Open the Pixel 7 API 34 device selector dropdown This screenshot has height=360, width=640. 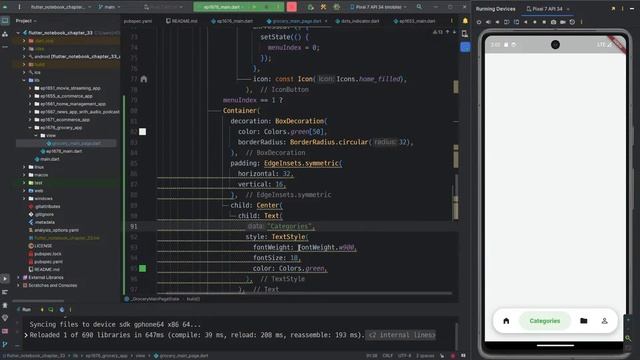tap(378, 7)
